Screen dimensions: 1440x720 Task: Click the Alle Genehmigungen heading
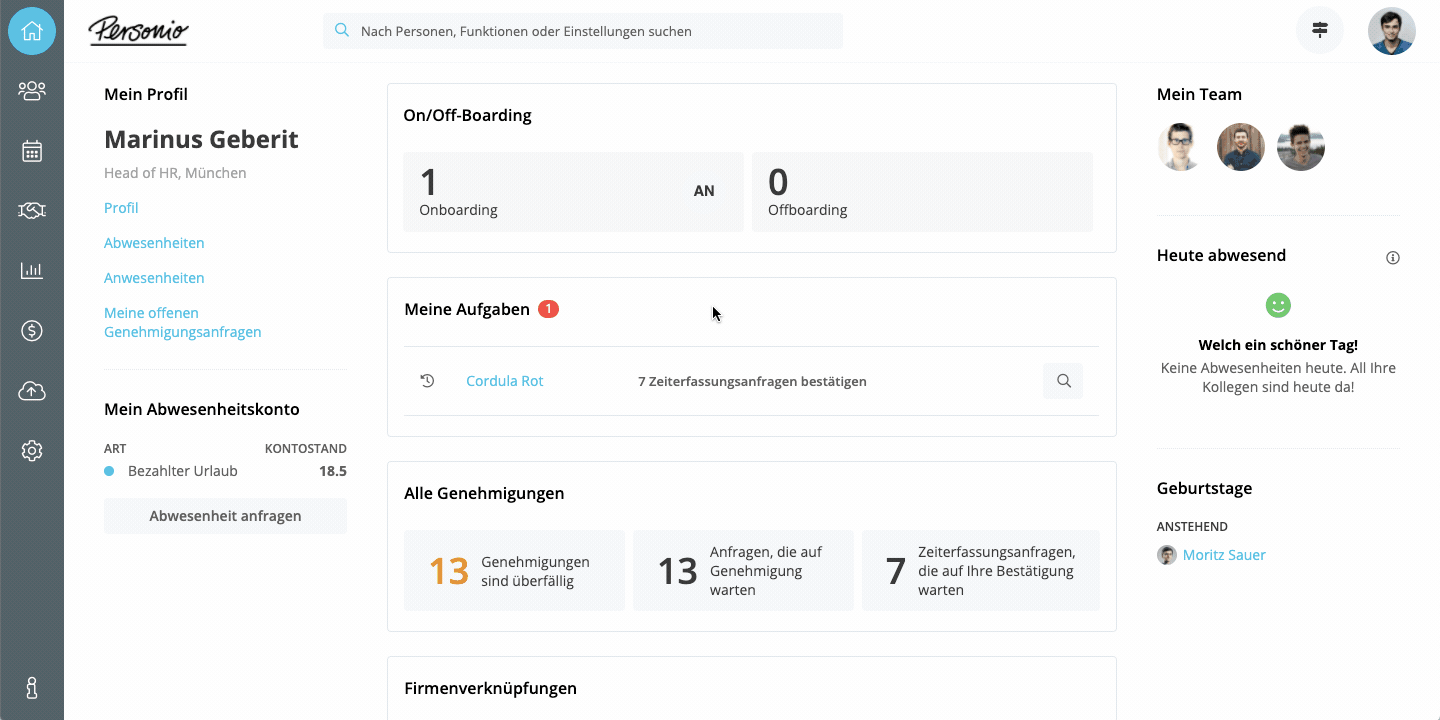coord(484,493)
